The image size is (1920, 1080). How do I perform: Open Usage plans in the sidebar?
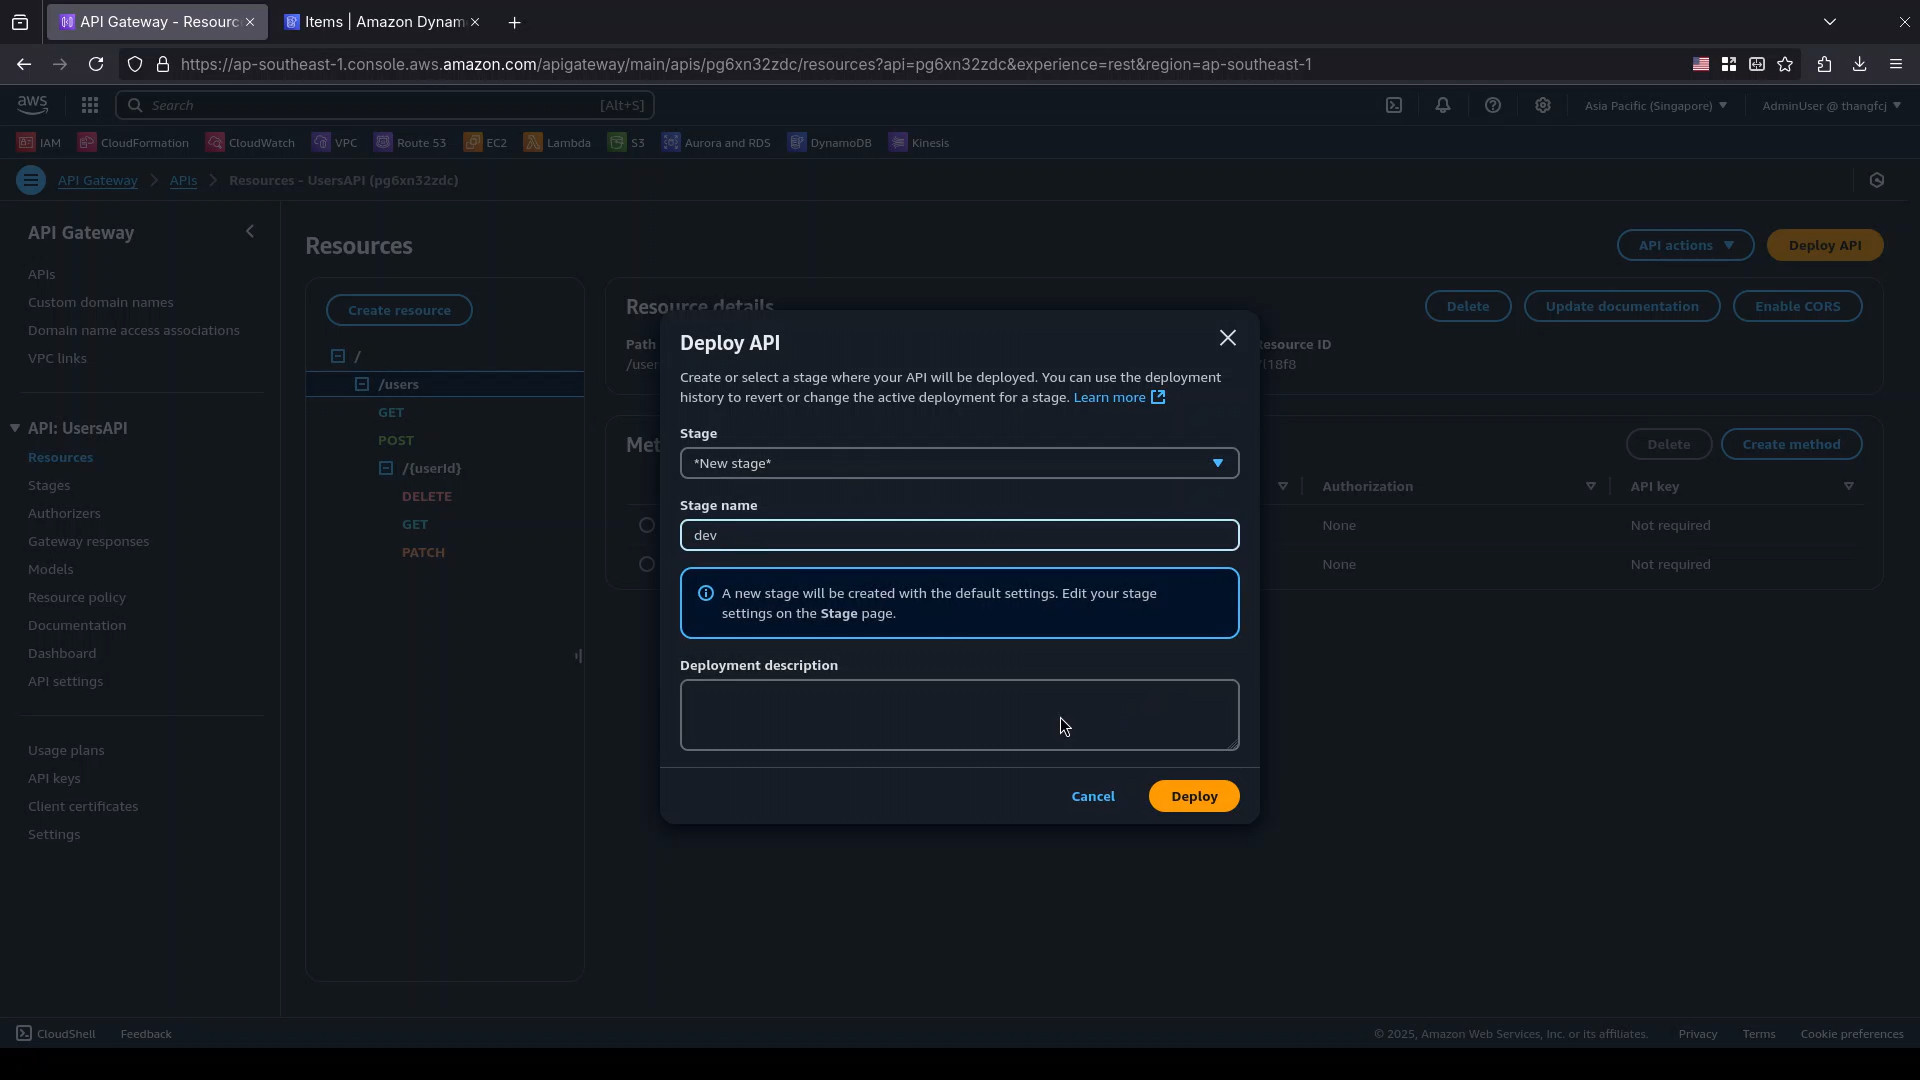[66, 750]
